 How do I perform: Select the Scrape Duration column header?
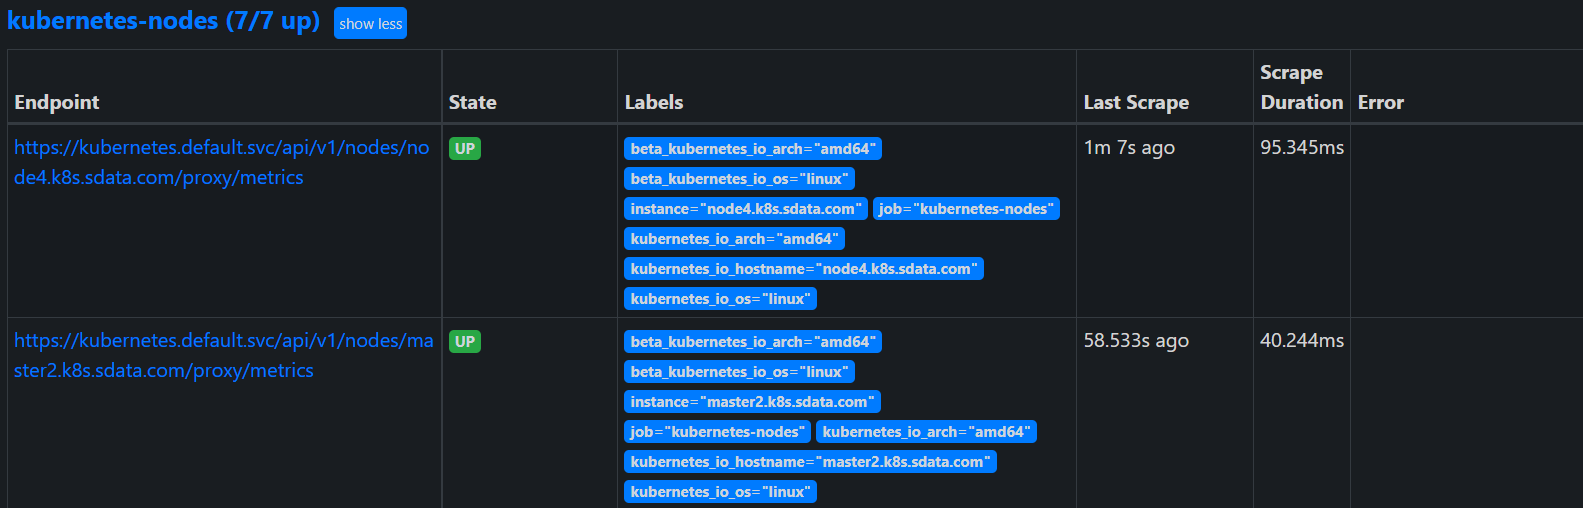coord(1301,87)
